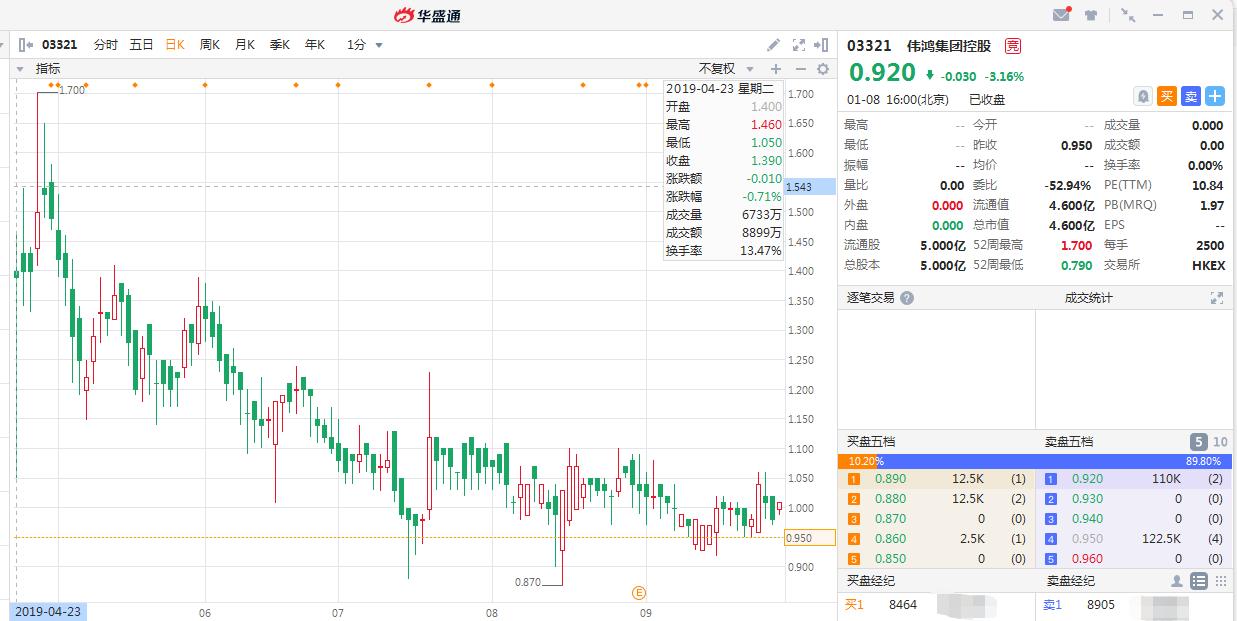Open the theme skin icon in title bar

tap(1091, 14)
